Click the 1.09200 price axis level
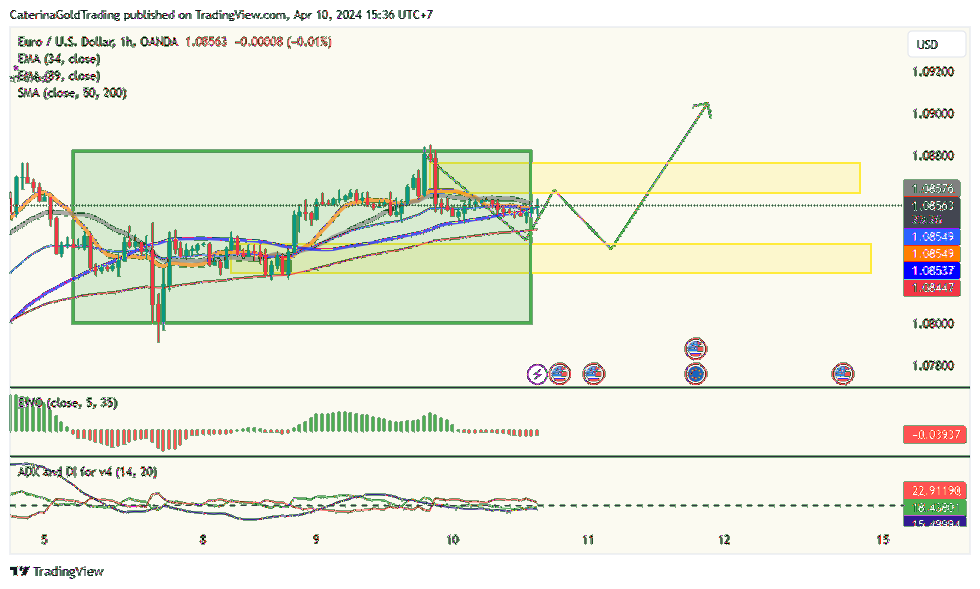 [933, 71]
